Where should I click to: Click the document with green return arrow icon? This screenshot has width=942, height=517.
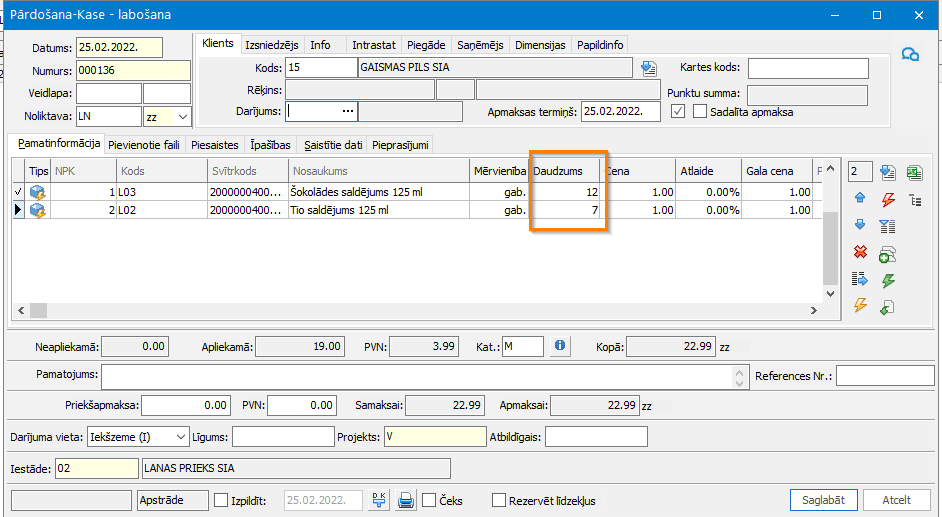(x=887, y=307)
